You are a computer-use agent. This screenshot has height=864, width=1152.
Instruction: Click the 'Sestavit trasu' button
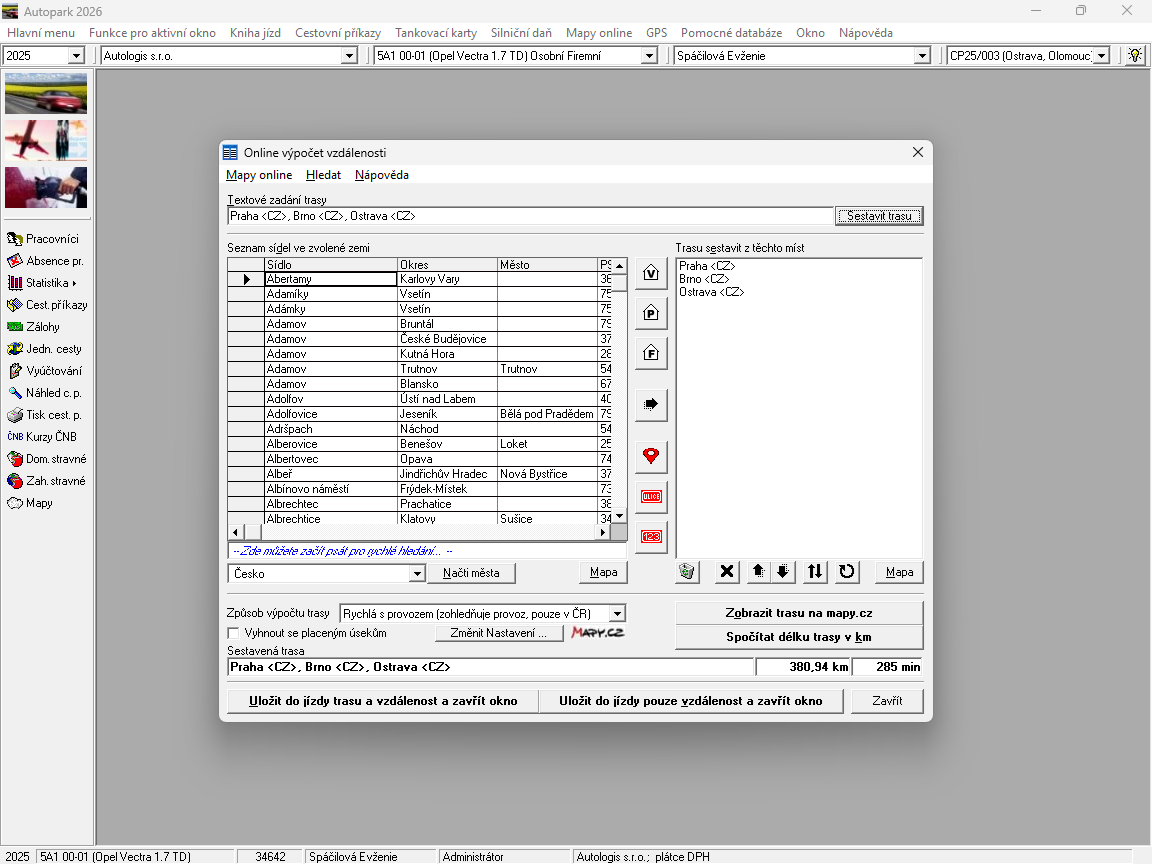879,216
